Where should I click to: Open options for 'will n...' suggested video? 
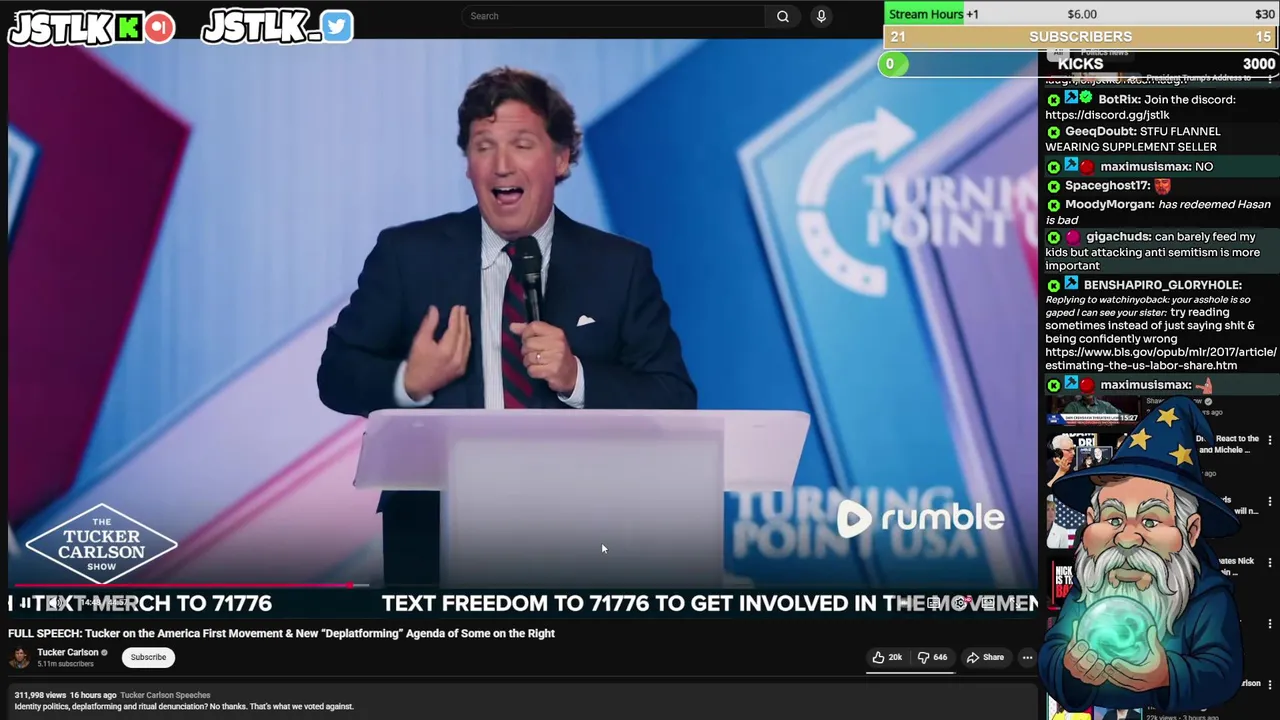[1270, 501]
